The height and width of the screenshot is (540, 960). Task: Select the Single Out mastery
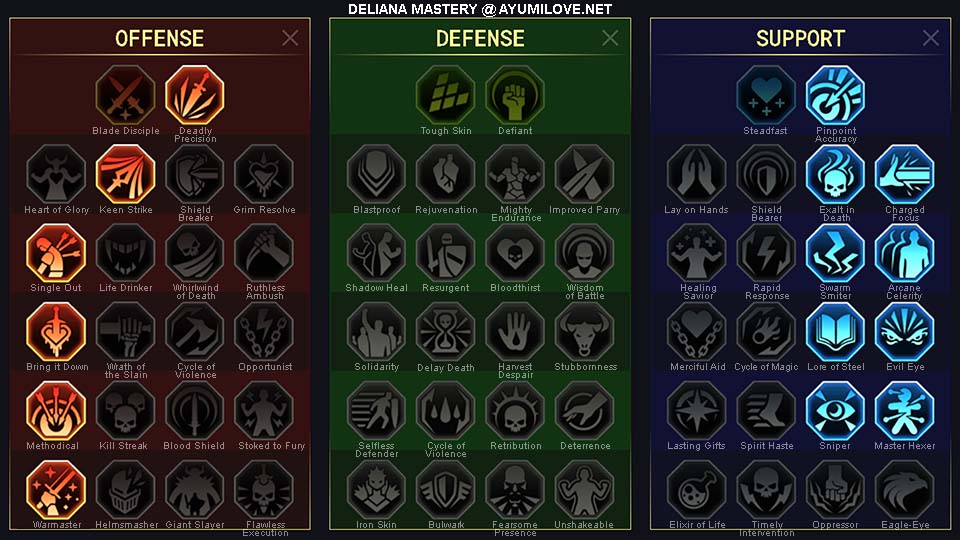56,253
